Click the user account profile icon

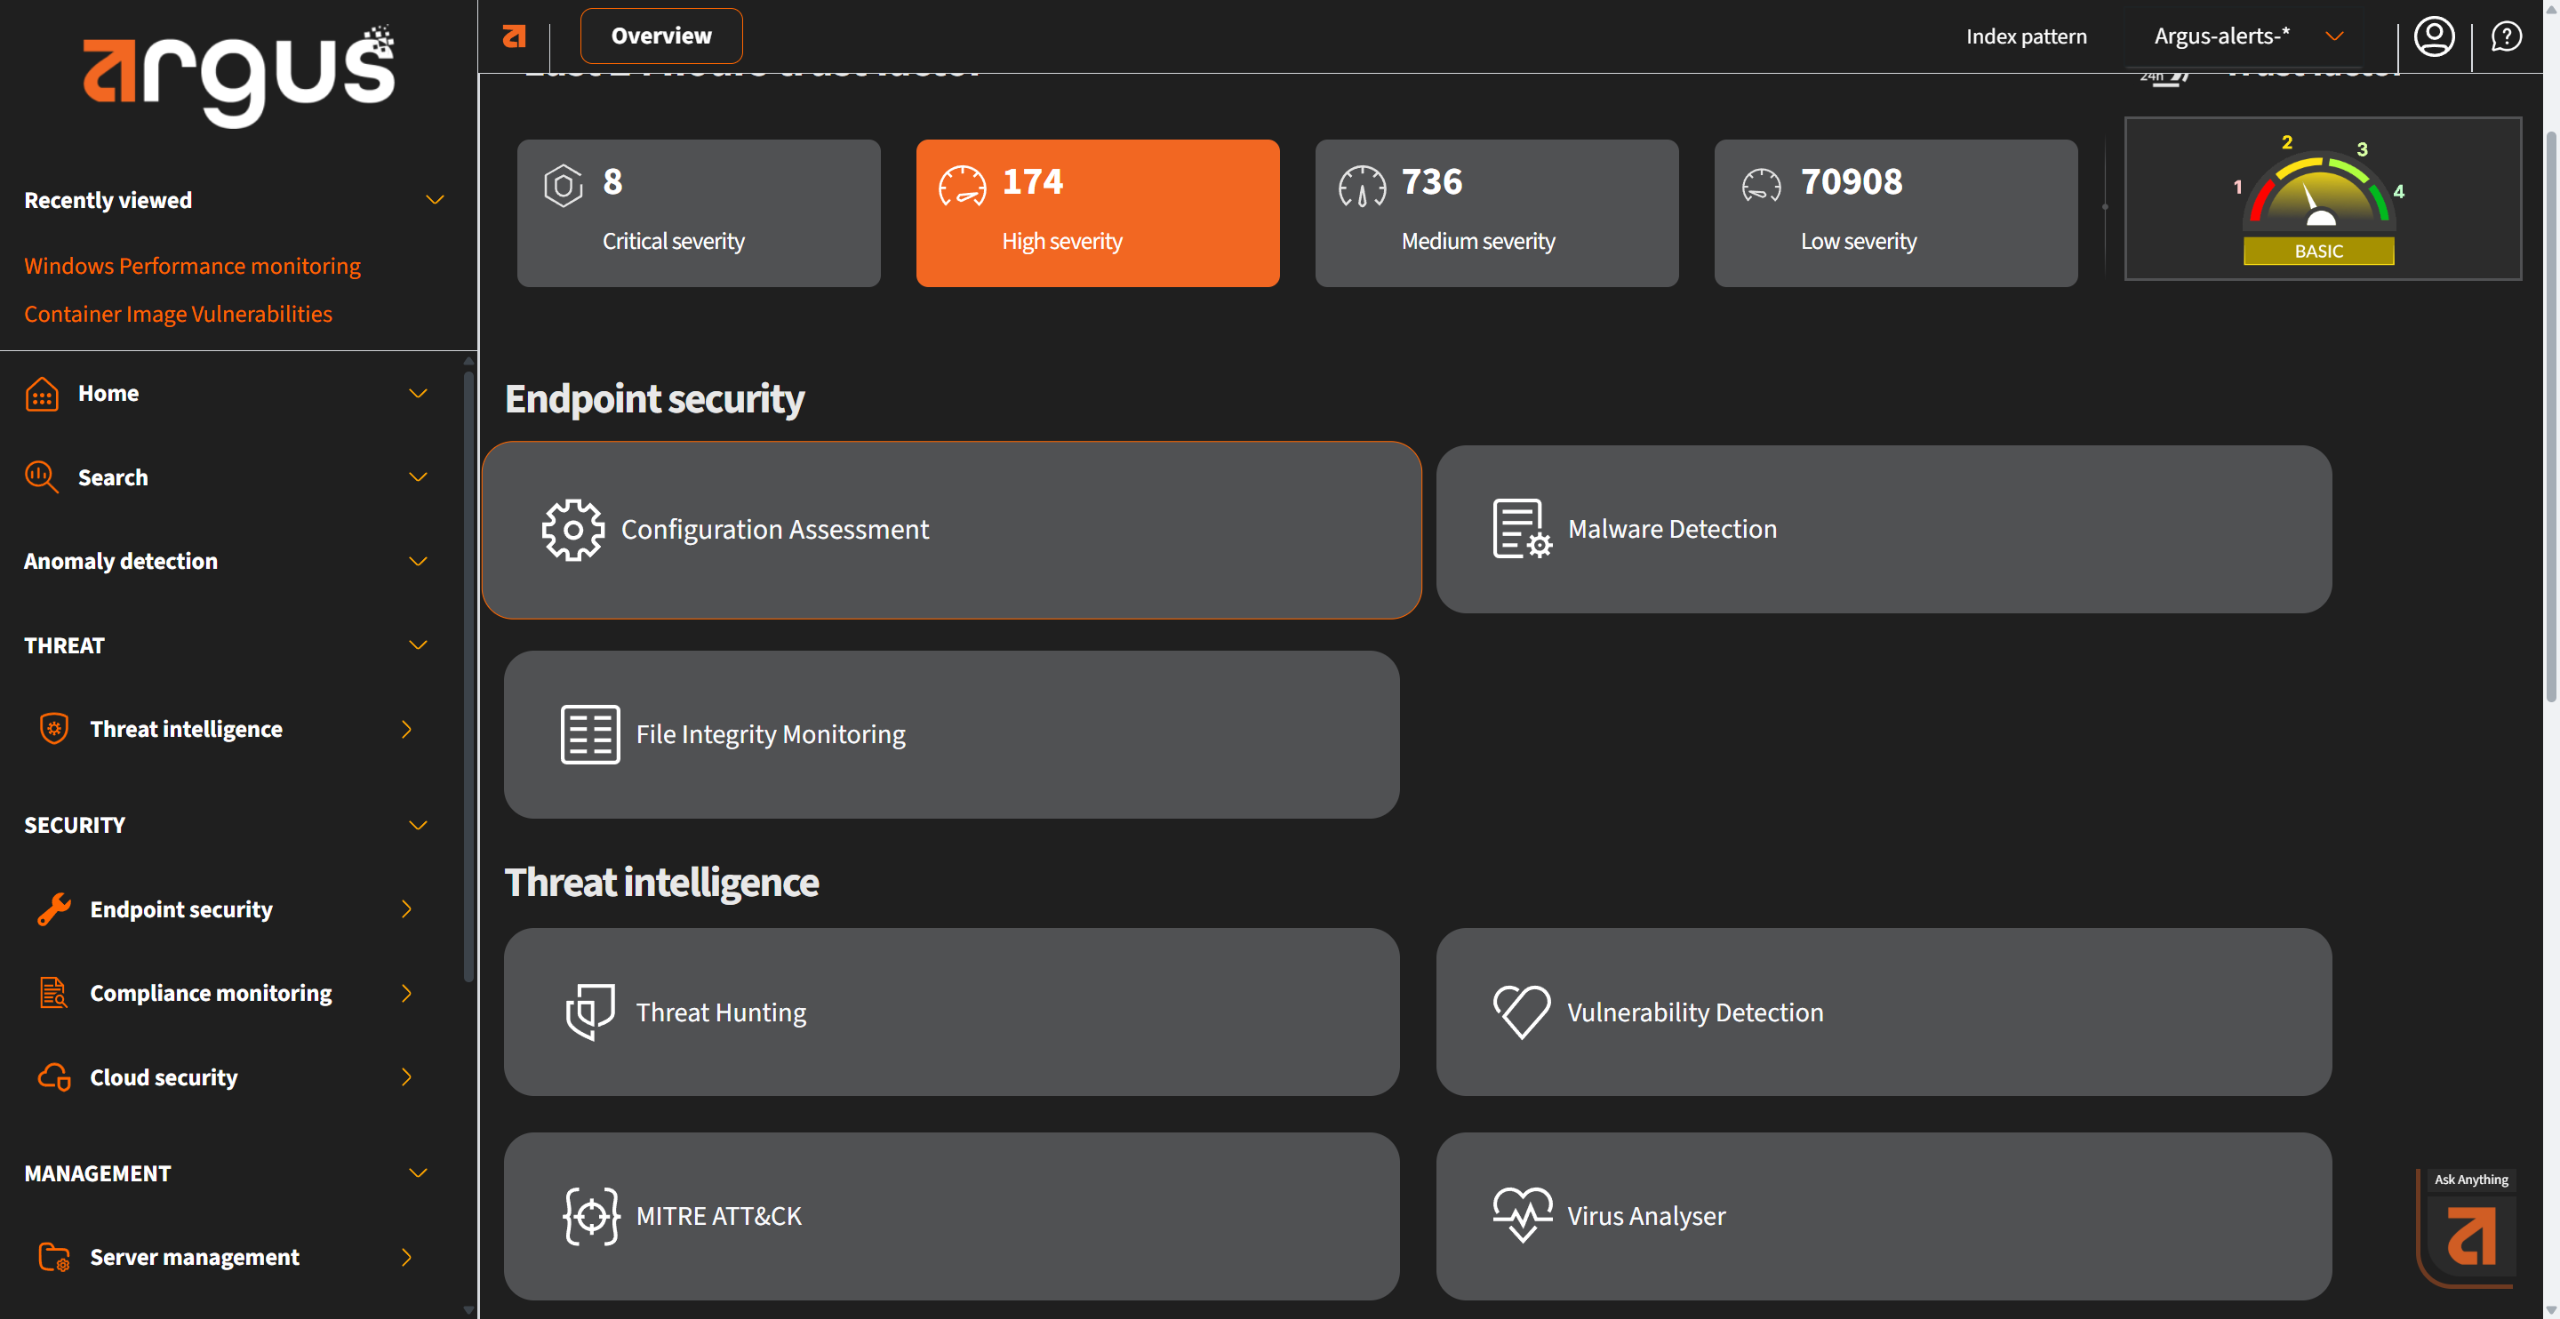tap(2433, 37)
